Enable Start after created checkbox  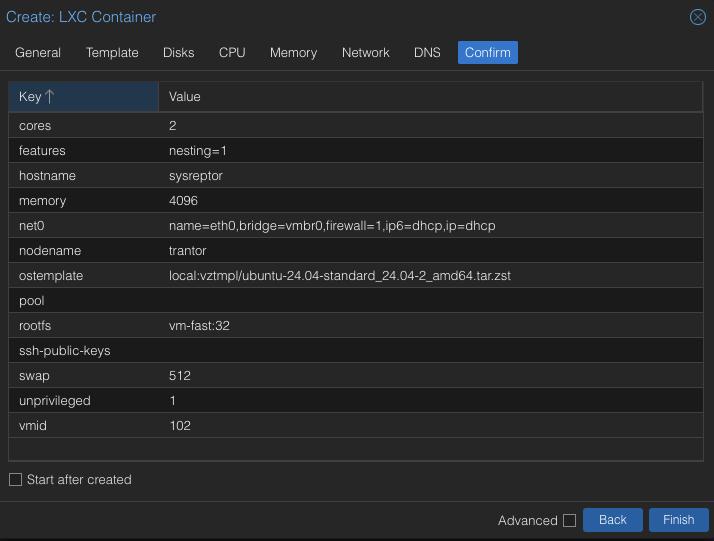coord(15,480)
